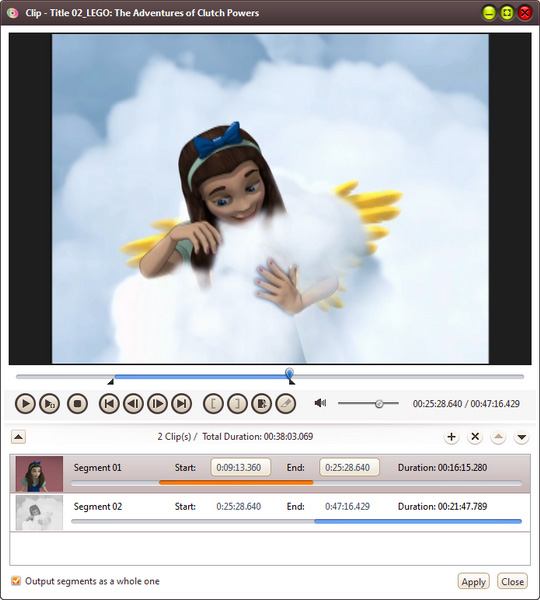Move the selected segment up
Screen dimensions: 540x600
498,437
